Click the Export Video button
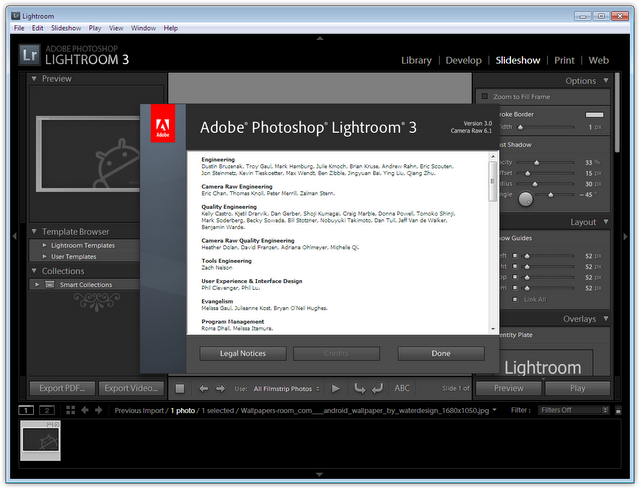640x489 pixels. point(131,388)
